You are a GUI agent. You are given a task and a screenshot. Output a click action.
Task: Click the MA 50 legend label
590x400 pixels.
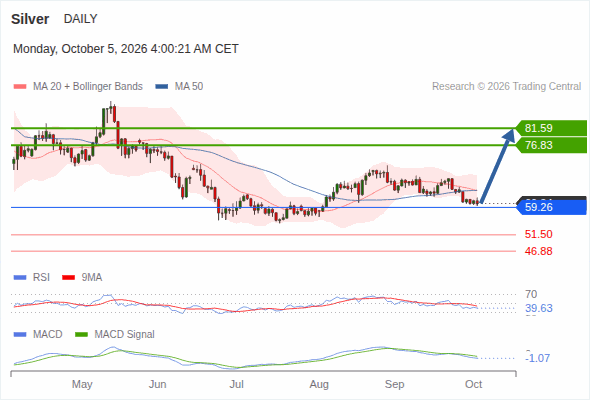tap(189, 87)
